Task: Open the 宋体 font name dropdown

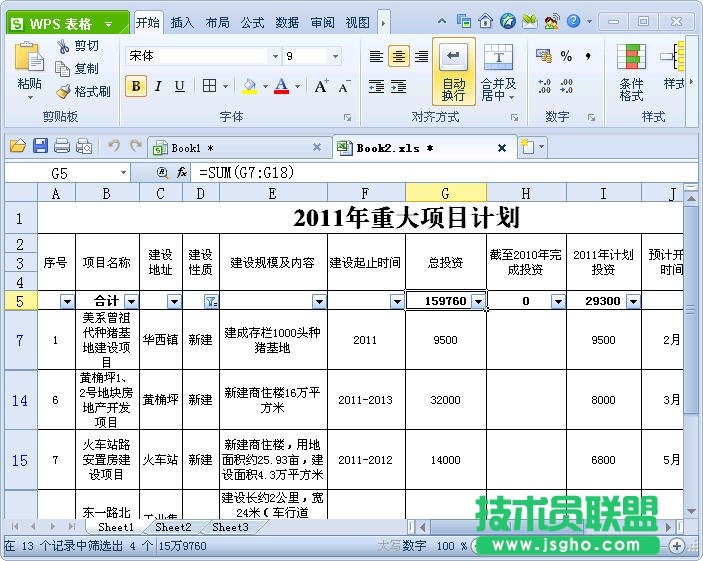Action: (x=275, y=56)
